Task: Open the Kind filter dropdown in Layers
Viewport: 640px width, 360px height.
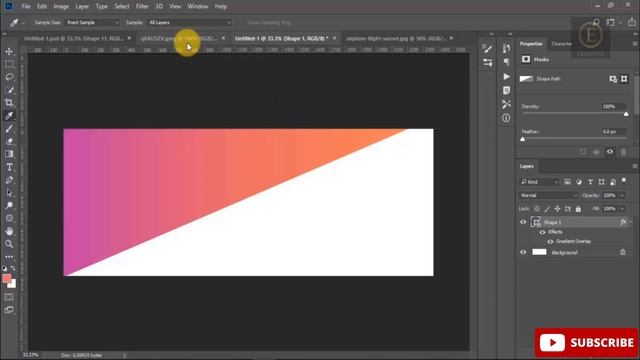Action: (539, 182)
